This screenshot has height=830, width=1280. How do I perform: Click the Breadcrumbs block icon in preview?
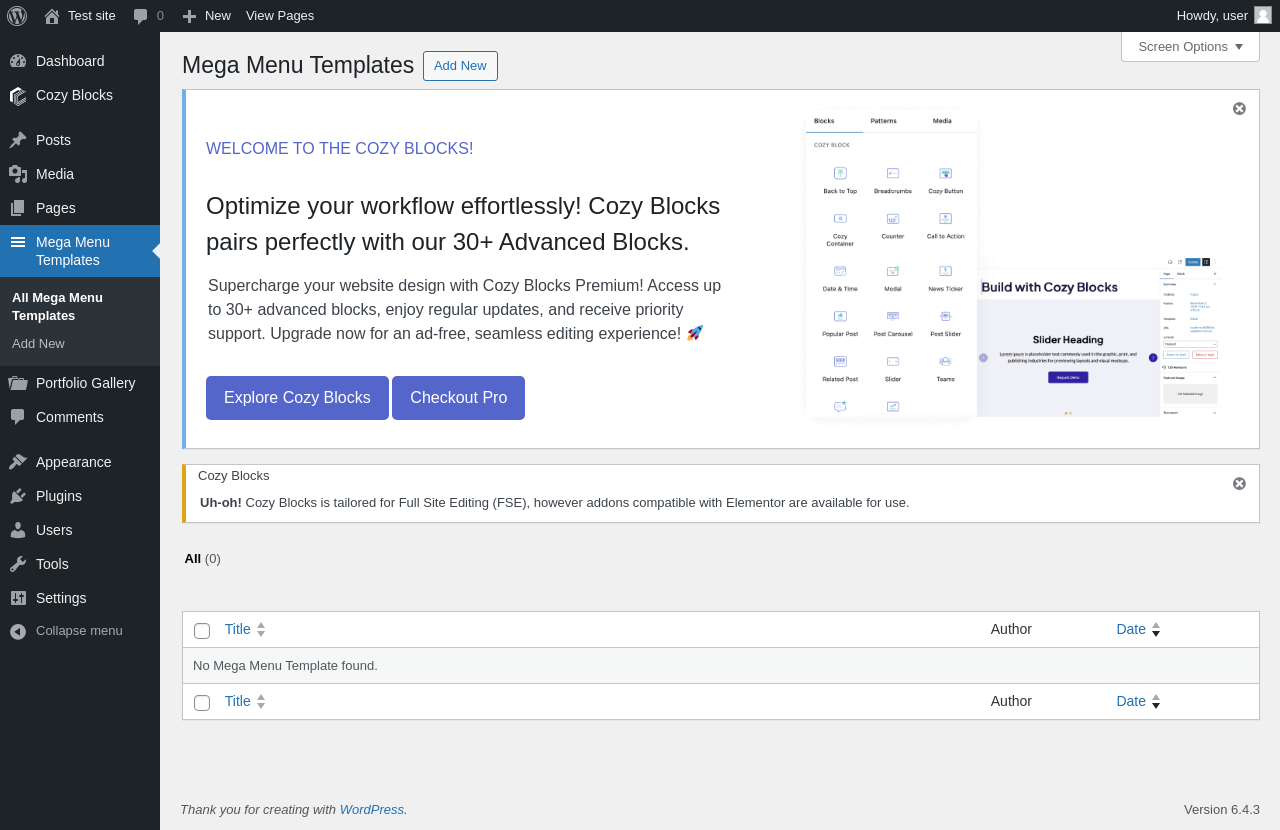893,173
